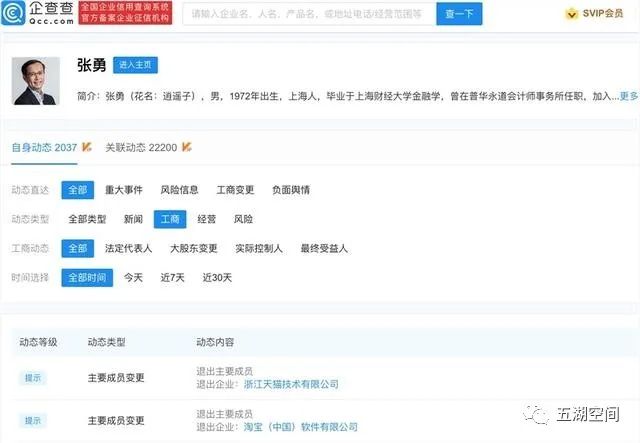The width and height of the screenshot is (640, 443).
Task: Filter by 实际控制人
Action: [259, 248]
